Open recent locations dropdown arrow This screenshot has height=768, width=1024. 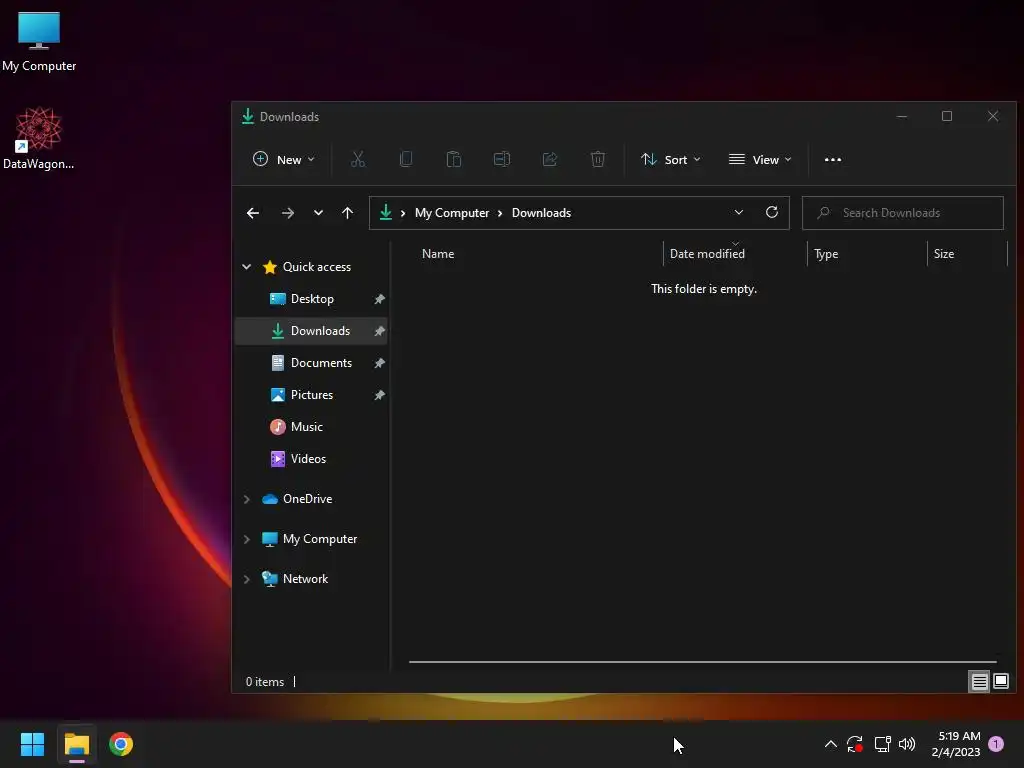(318, 213)
